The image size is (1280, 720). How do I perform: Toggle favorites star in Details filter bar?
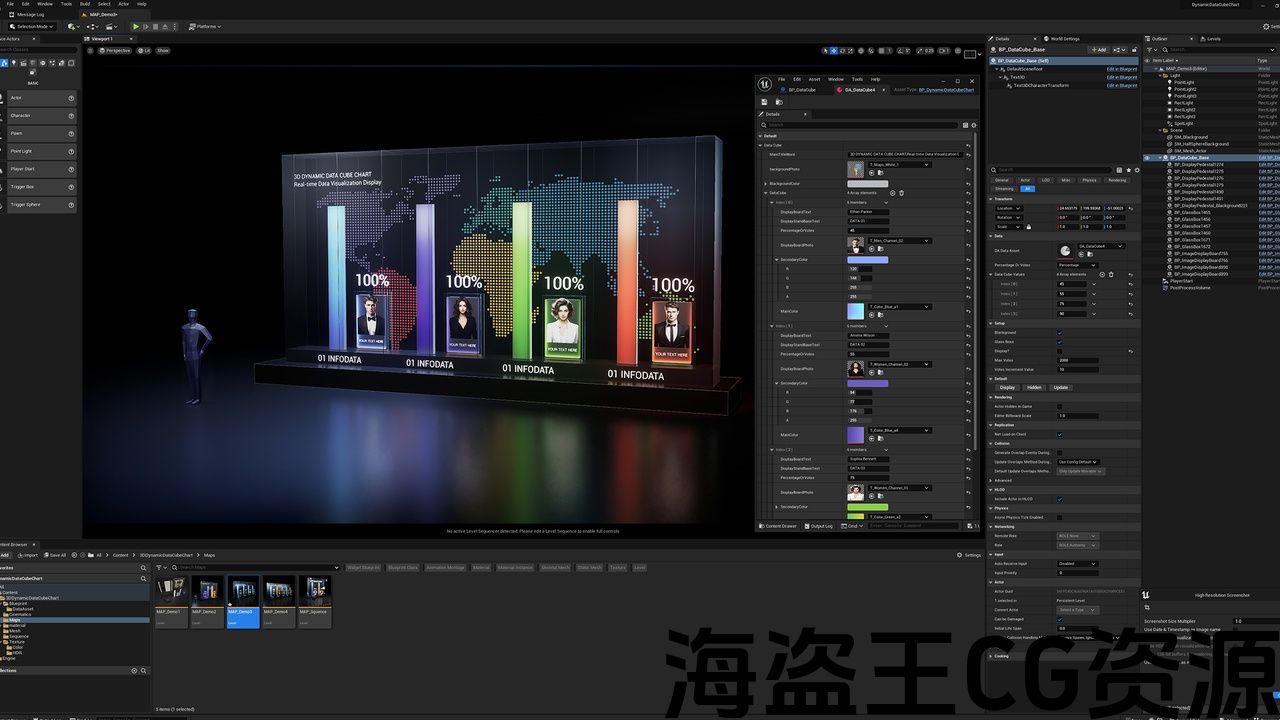(1127, 170)
